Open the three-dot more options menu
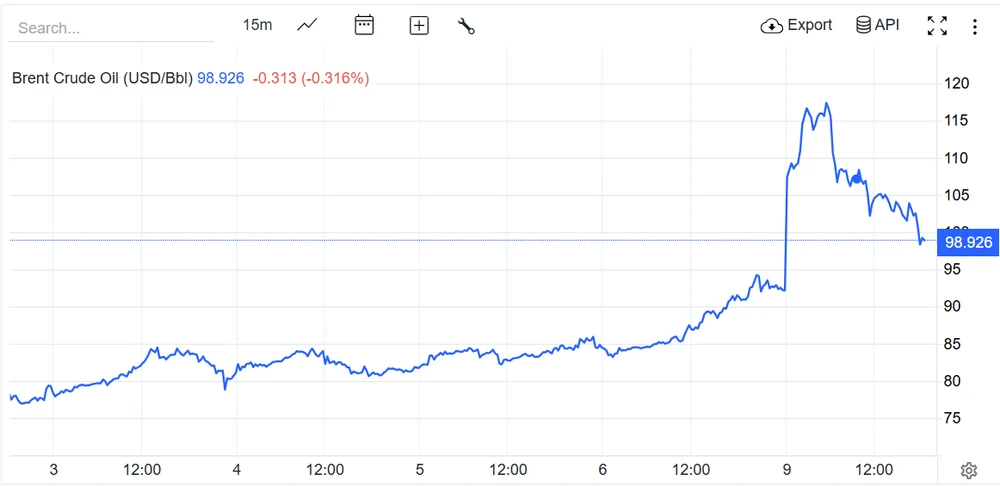This screenshot has height=486, width=1000. coord(975,26)
